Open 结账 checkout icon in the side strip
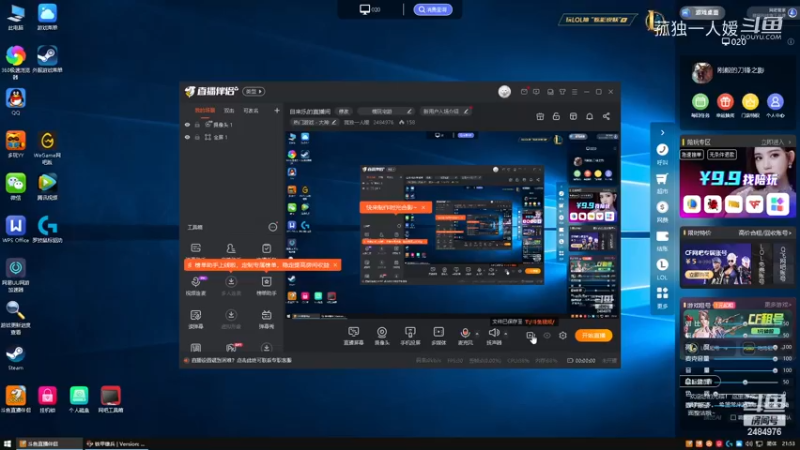Screen dimensions: 800x450 click(x=662, y=240)
